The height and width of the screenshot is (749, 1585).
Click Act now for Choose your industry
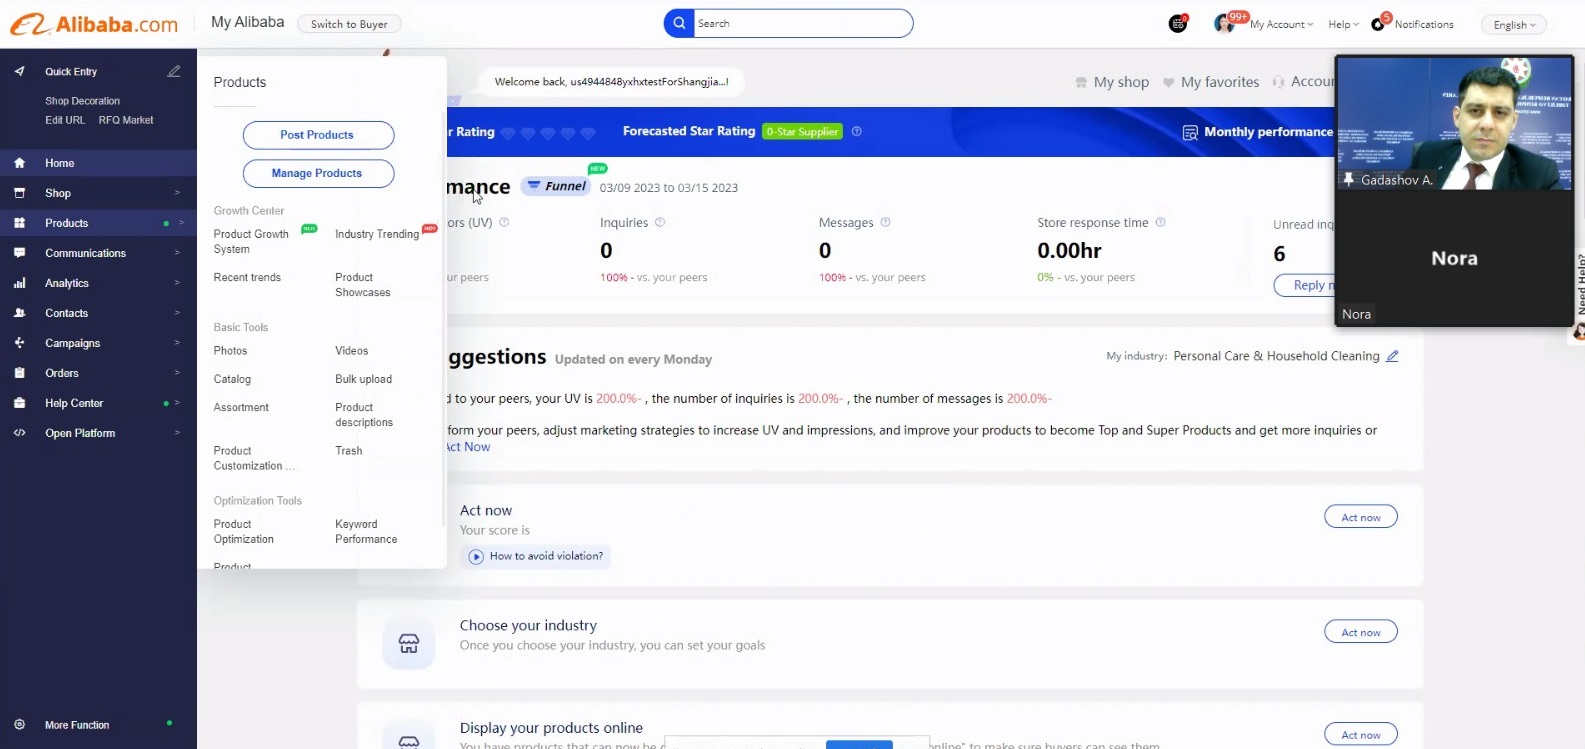pos(1361,632)
